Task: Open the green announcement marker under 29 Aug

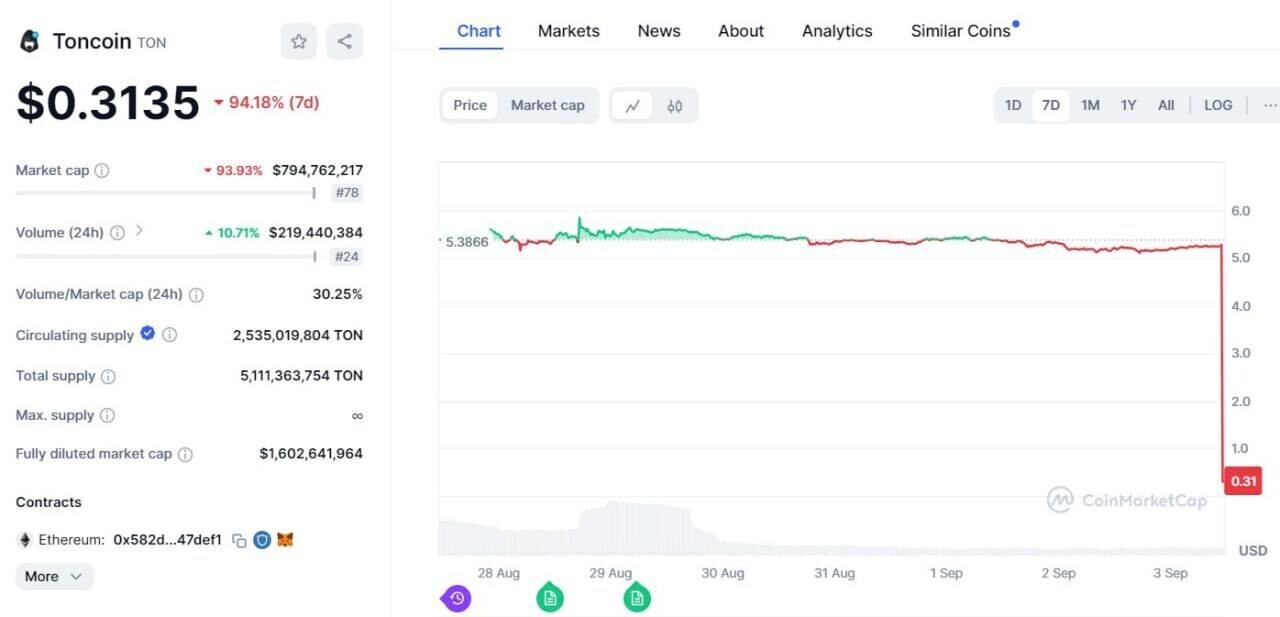Action: (x=637, y=597)
